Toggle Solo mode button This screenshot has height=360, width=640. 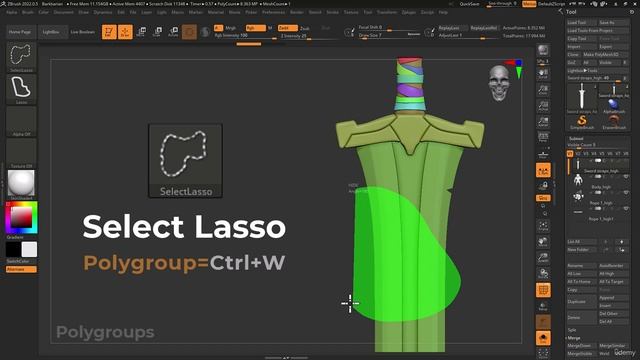(x=543, y=338)
